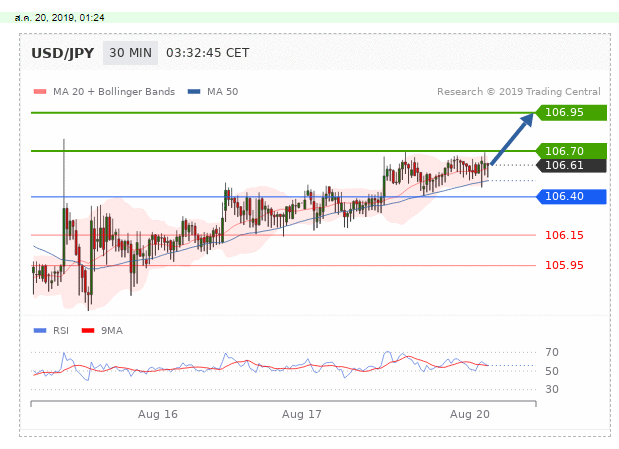This screenshot has height=449, width=619.
Task: Click the black 106.61 current price tag
Action: pyautogui.click(x=571, y=165)
